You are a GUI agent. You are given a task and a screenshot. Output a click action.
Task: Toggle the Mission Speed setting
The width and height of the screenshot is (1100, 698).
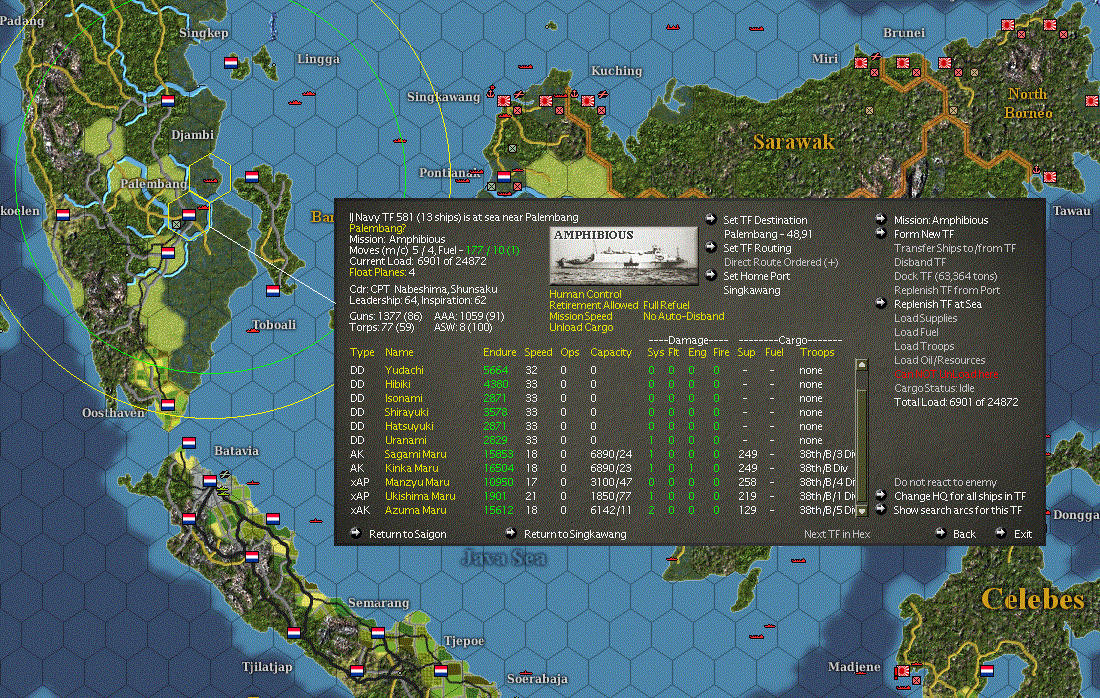tap(581, 316)
